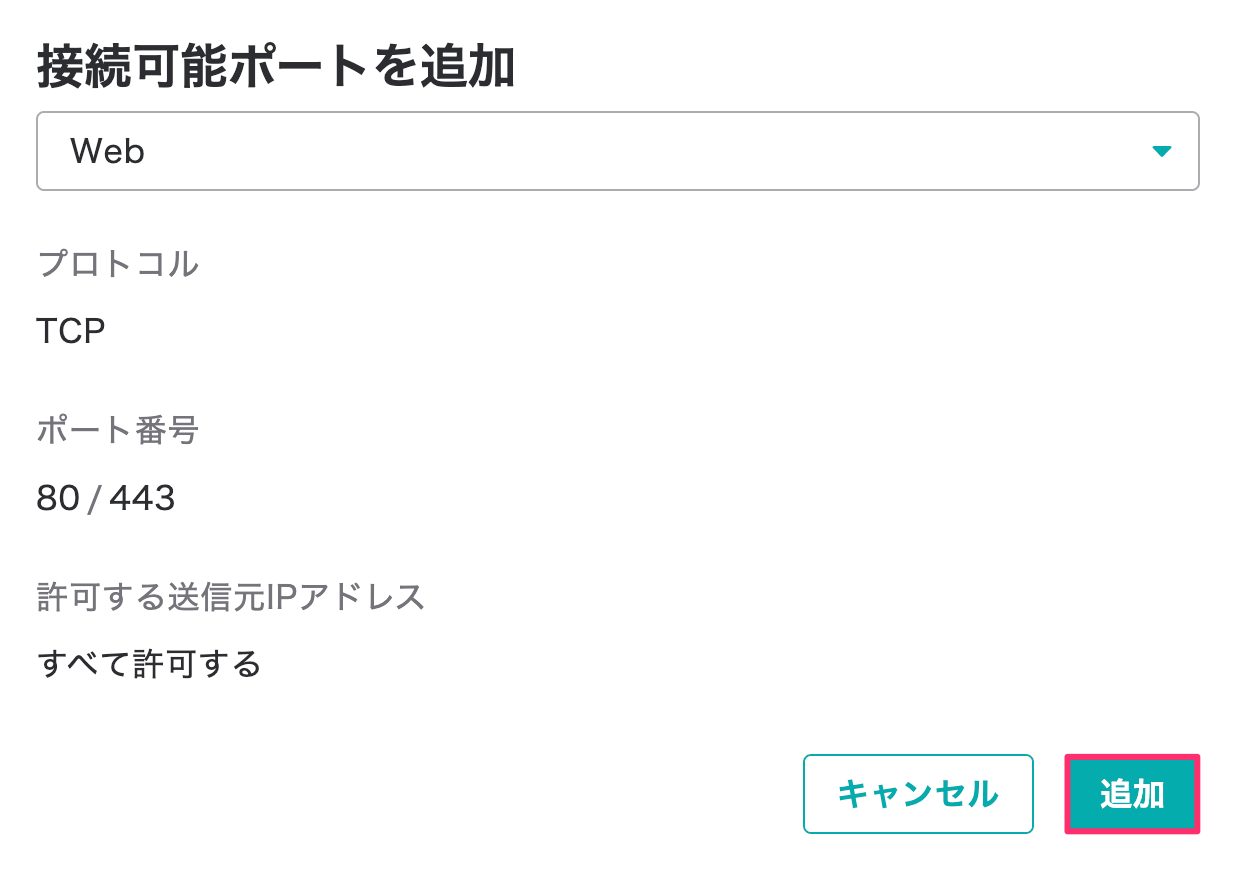Click the ポート番号 label
This screenshot has height=878, width=1240.
[x=118, y=431]
